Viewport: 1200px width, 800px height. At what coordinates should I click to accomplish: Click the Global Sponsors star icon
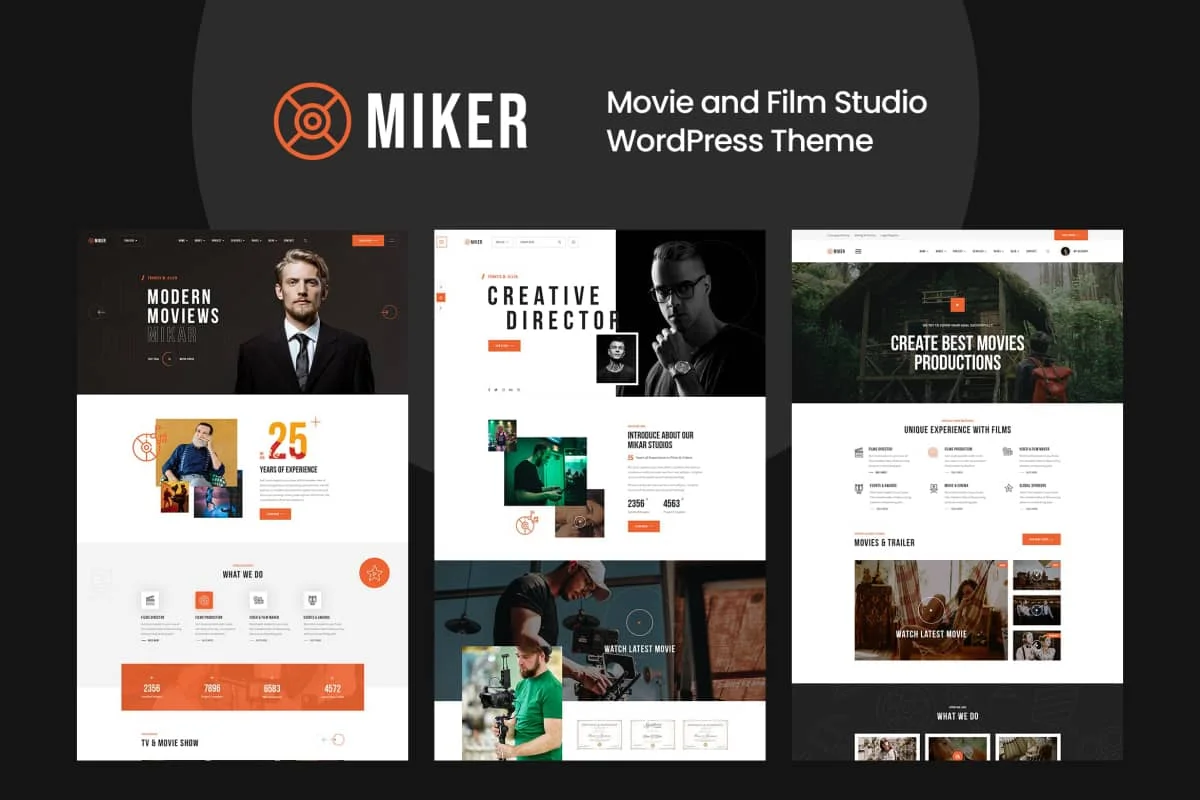pos(1009,488)
